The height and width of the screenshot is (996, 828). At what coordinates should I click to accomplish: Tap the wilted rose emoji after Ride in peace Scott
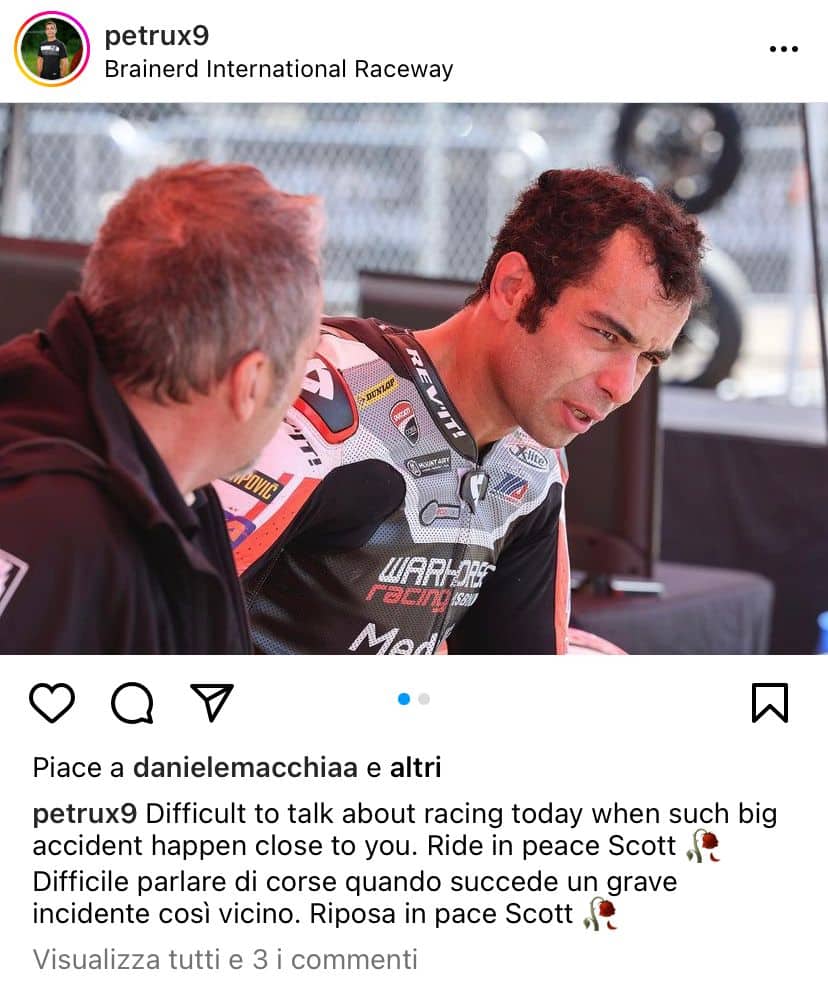(x=702, y=845)
